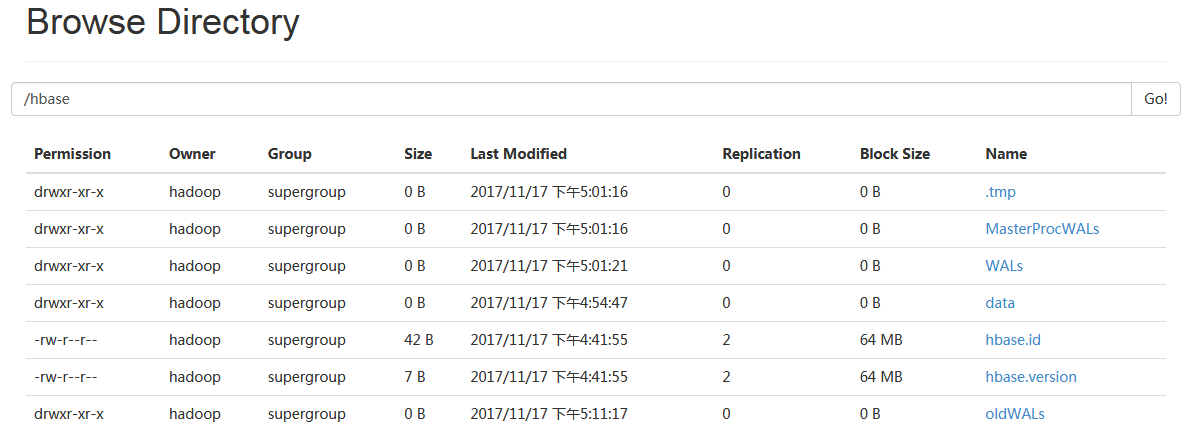
Task: Browse into the oldWALs directory
Action: (1015, 414)
